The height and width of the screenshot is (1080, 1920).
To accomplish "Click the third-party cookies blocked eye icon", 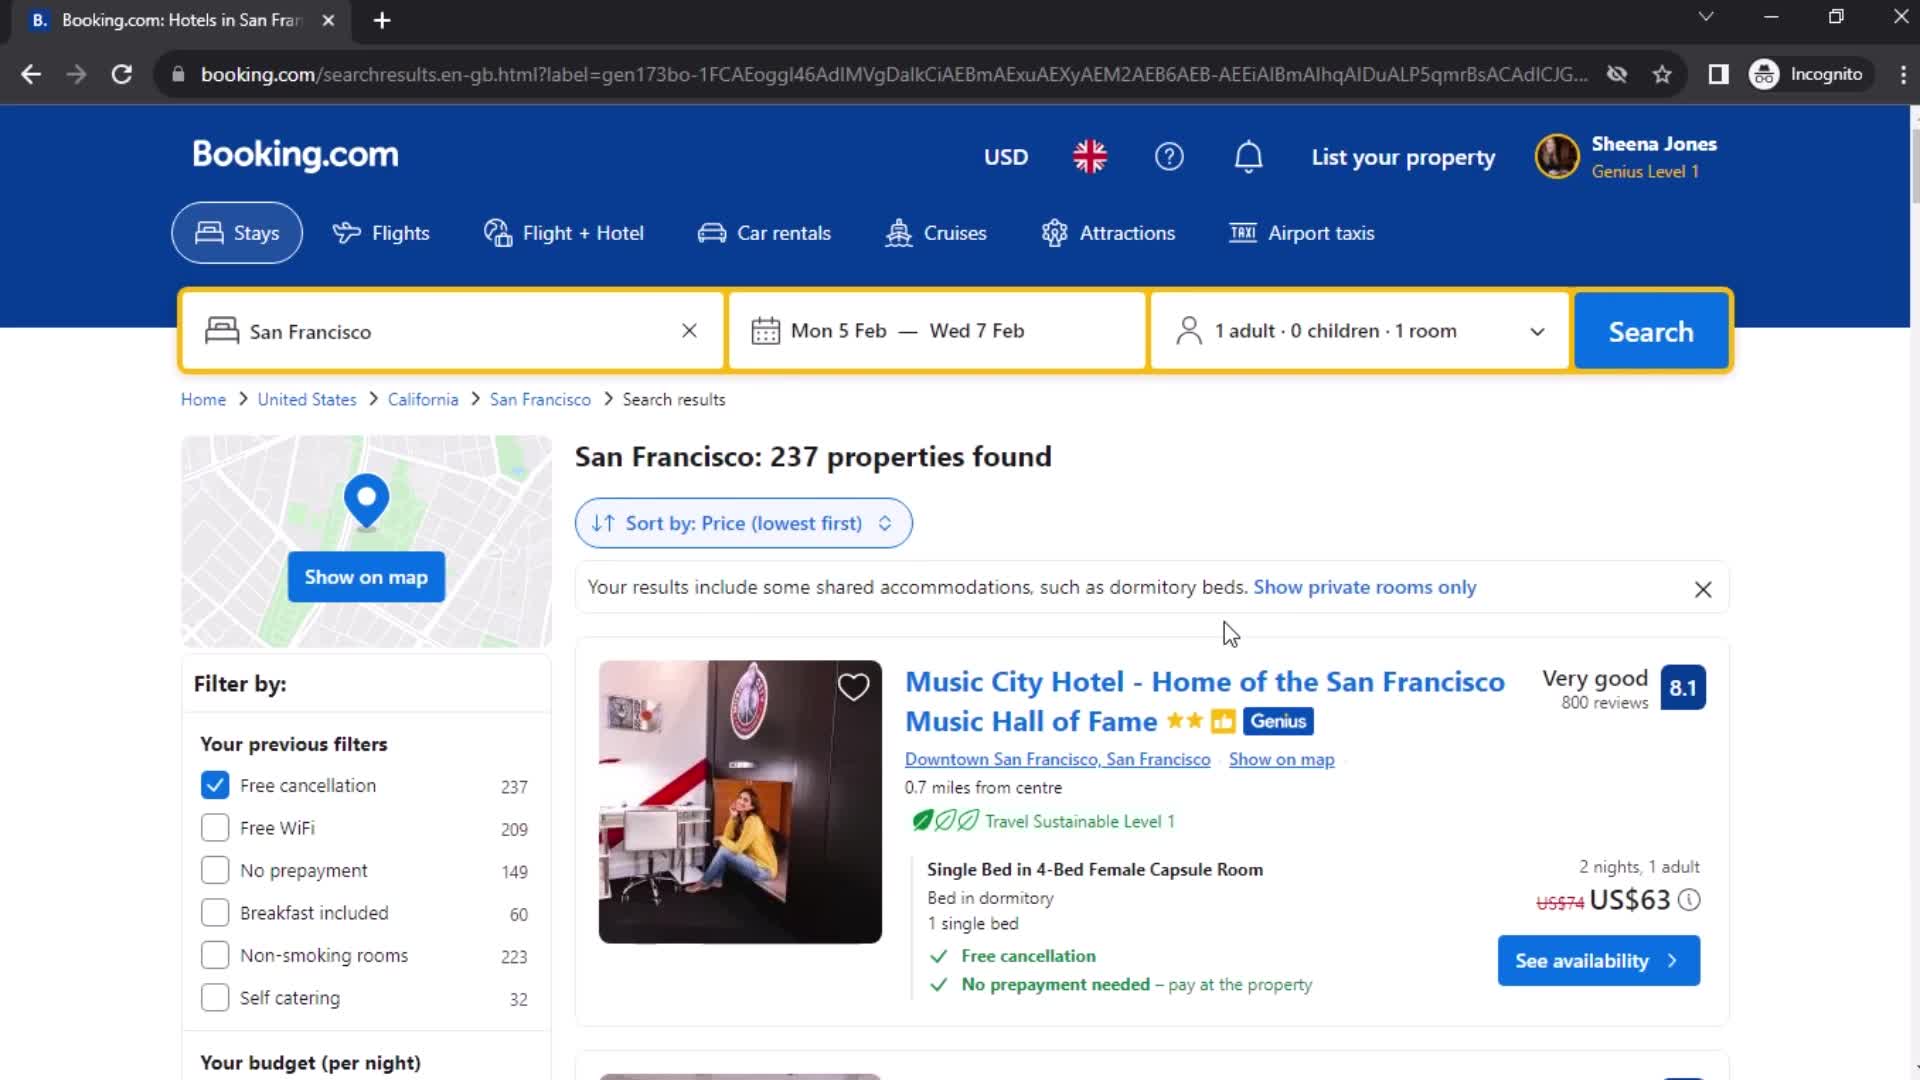I will click(1616, 74).
